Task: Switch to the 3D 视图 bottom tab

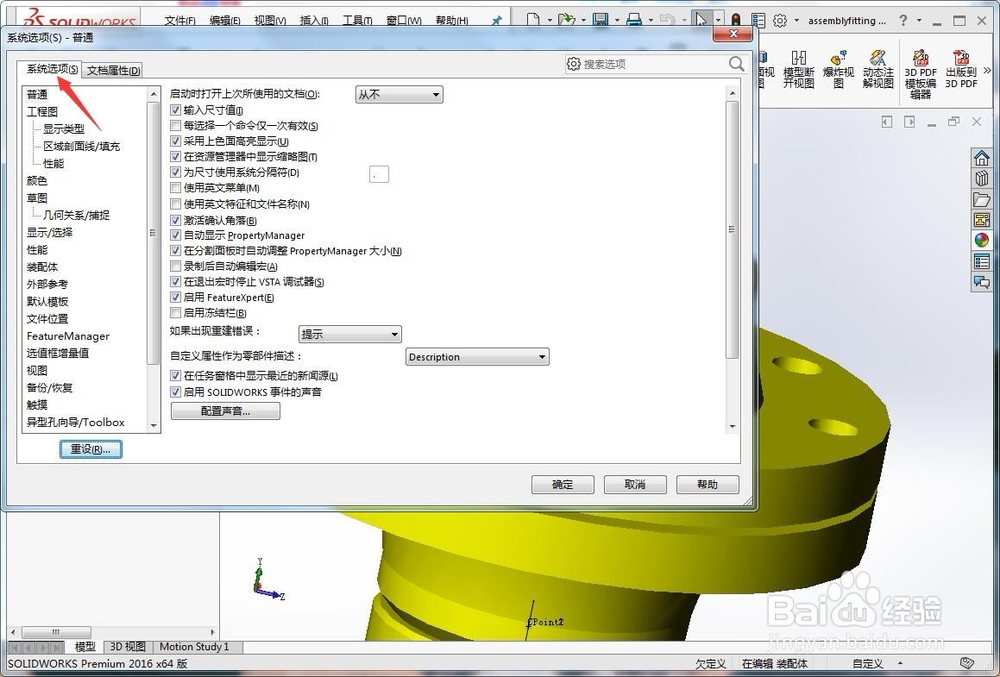Action: pos(127,646)
